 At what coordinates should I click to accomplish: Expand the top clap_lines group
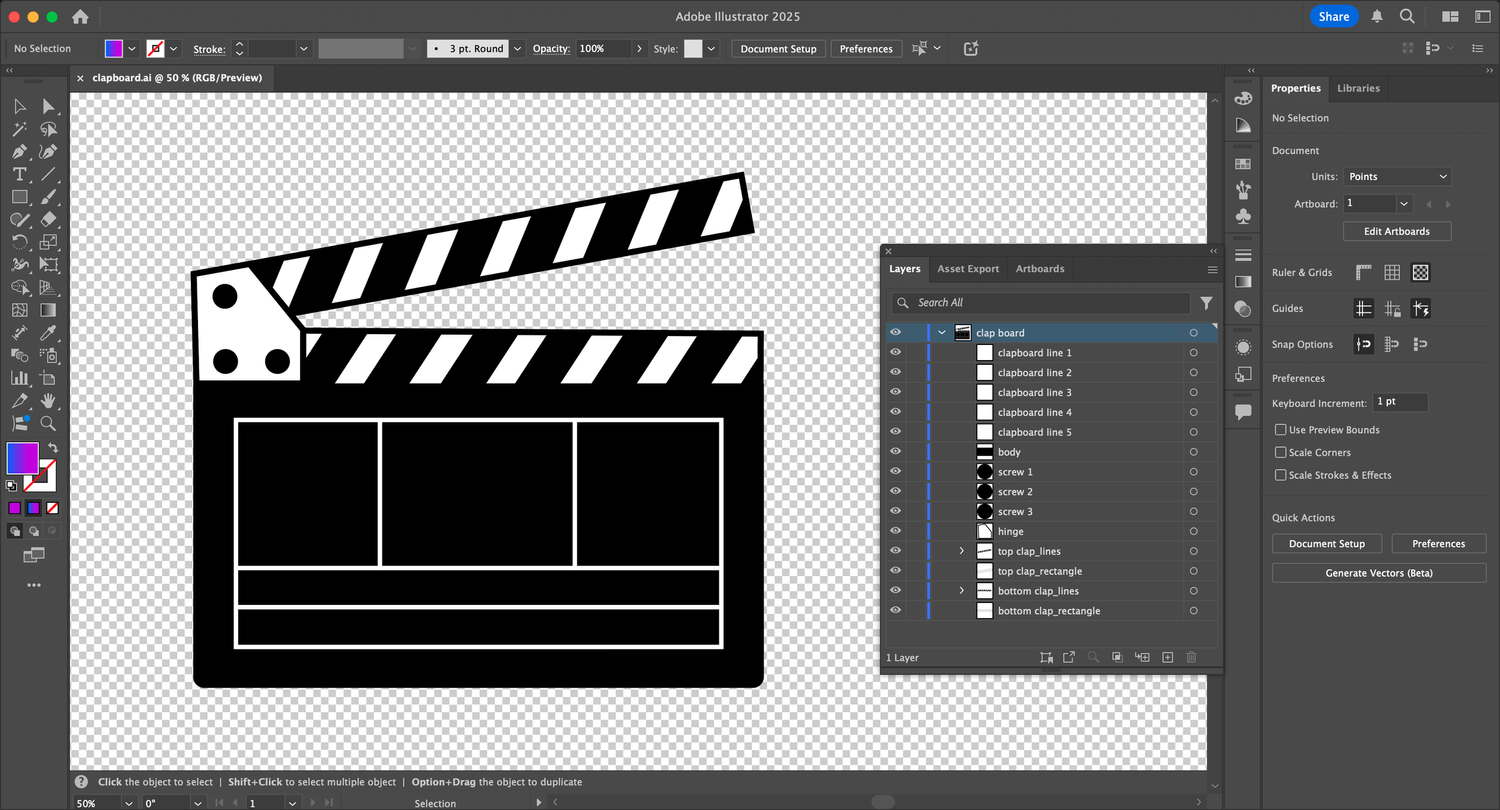pyautogui.click(x=962, y=551)
